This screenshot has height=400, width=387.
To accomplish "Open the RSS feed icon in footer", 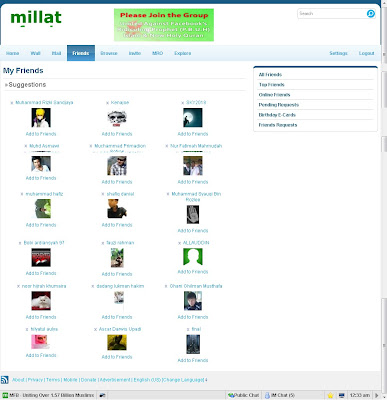I will click(x=5, y=380).
